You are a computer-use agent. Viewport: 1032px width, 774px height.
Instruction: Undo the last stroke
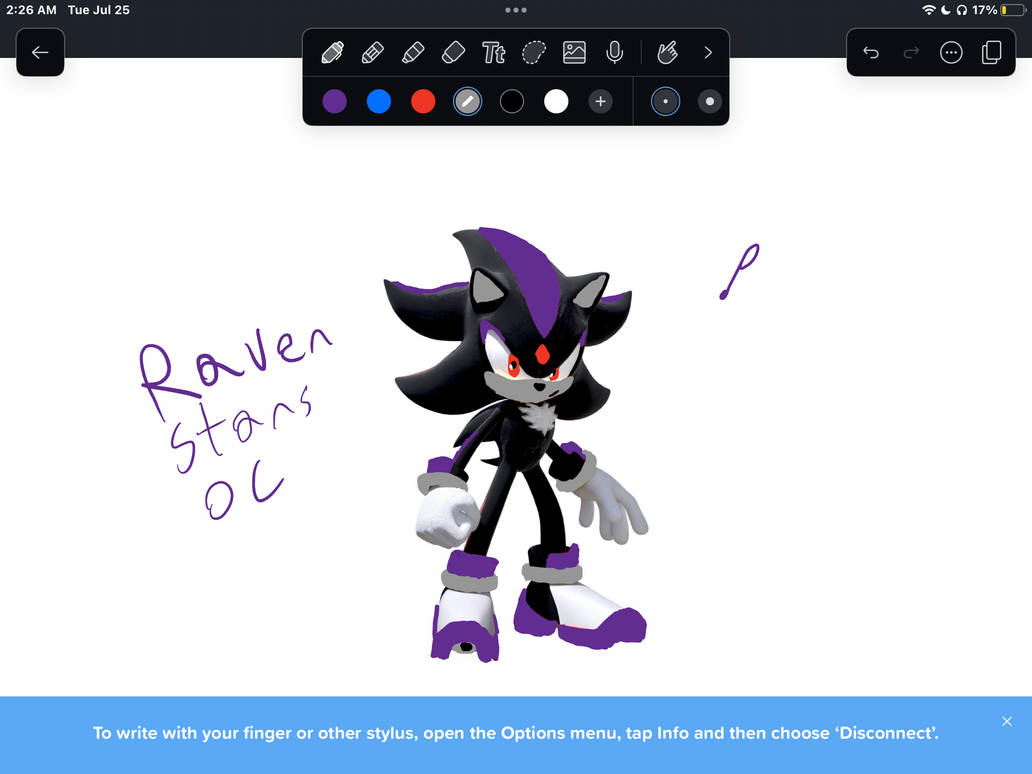(x=871, y=53)
